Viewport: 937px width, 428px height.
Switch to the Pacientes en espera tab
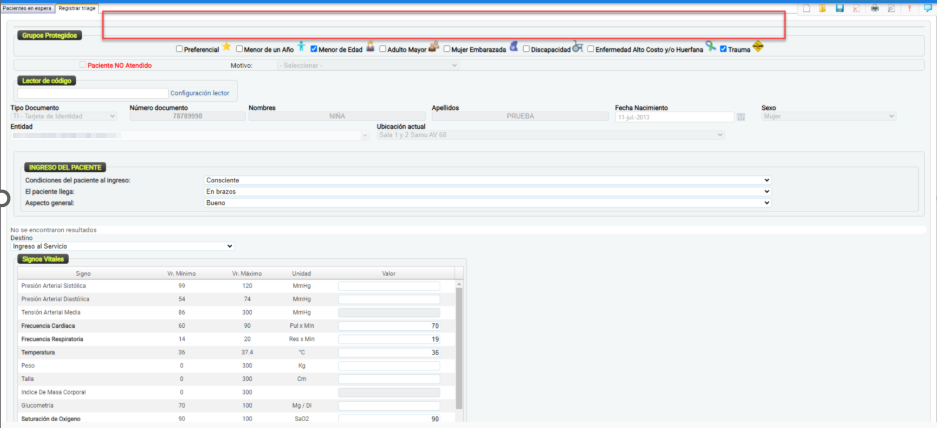pos(27,7)
